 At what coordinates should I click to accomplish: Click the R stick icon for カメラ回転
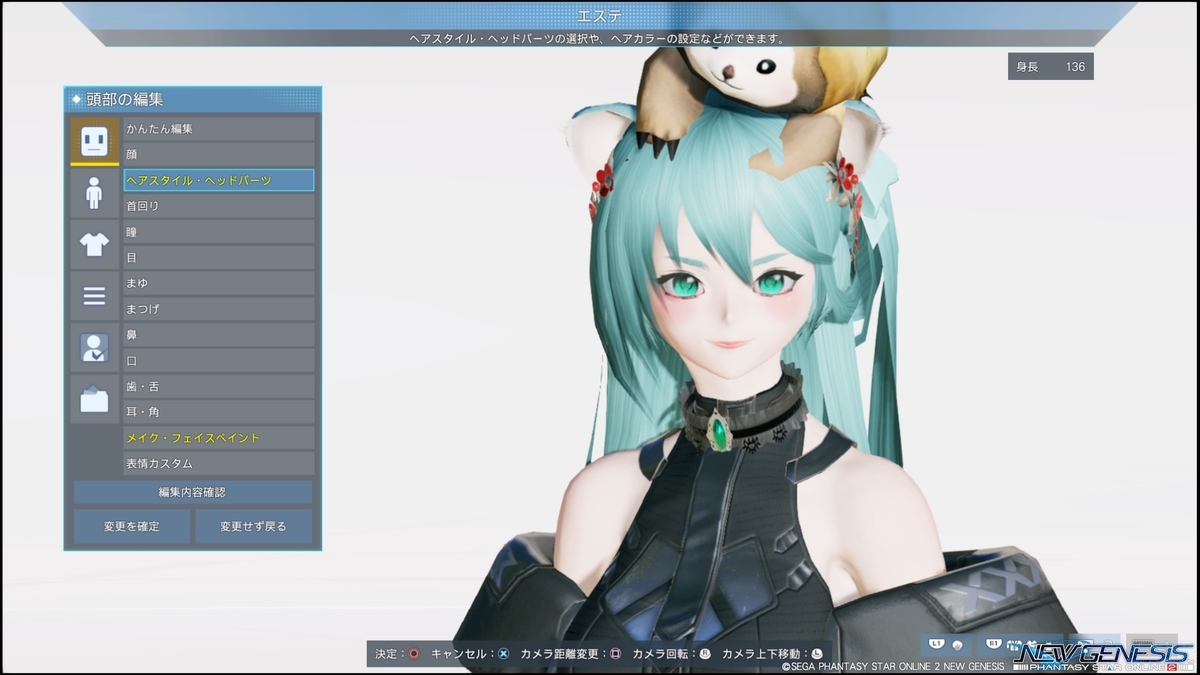coord(704,654)
